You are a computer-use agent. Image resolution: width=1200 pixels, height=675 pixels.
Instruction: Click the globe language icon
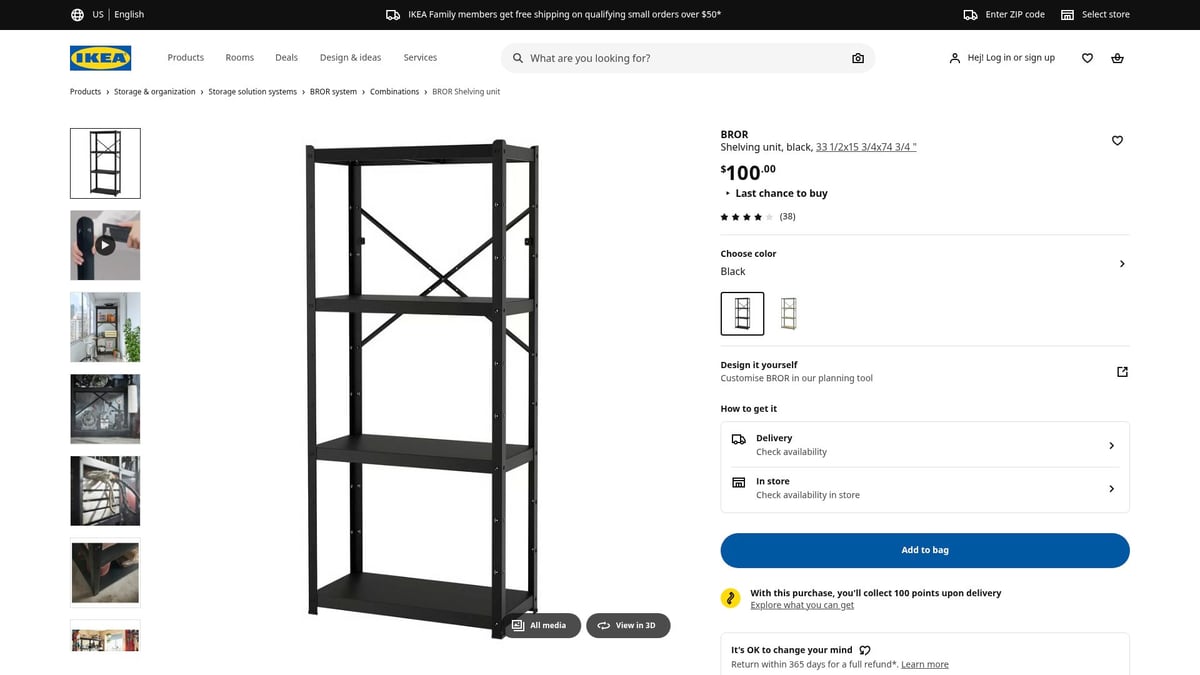(x=77, y=14)
